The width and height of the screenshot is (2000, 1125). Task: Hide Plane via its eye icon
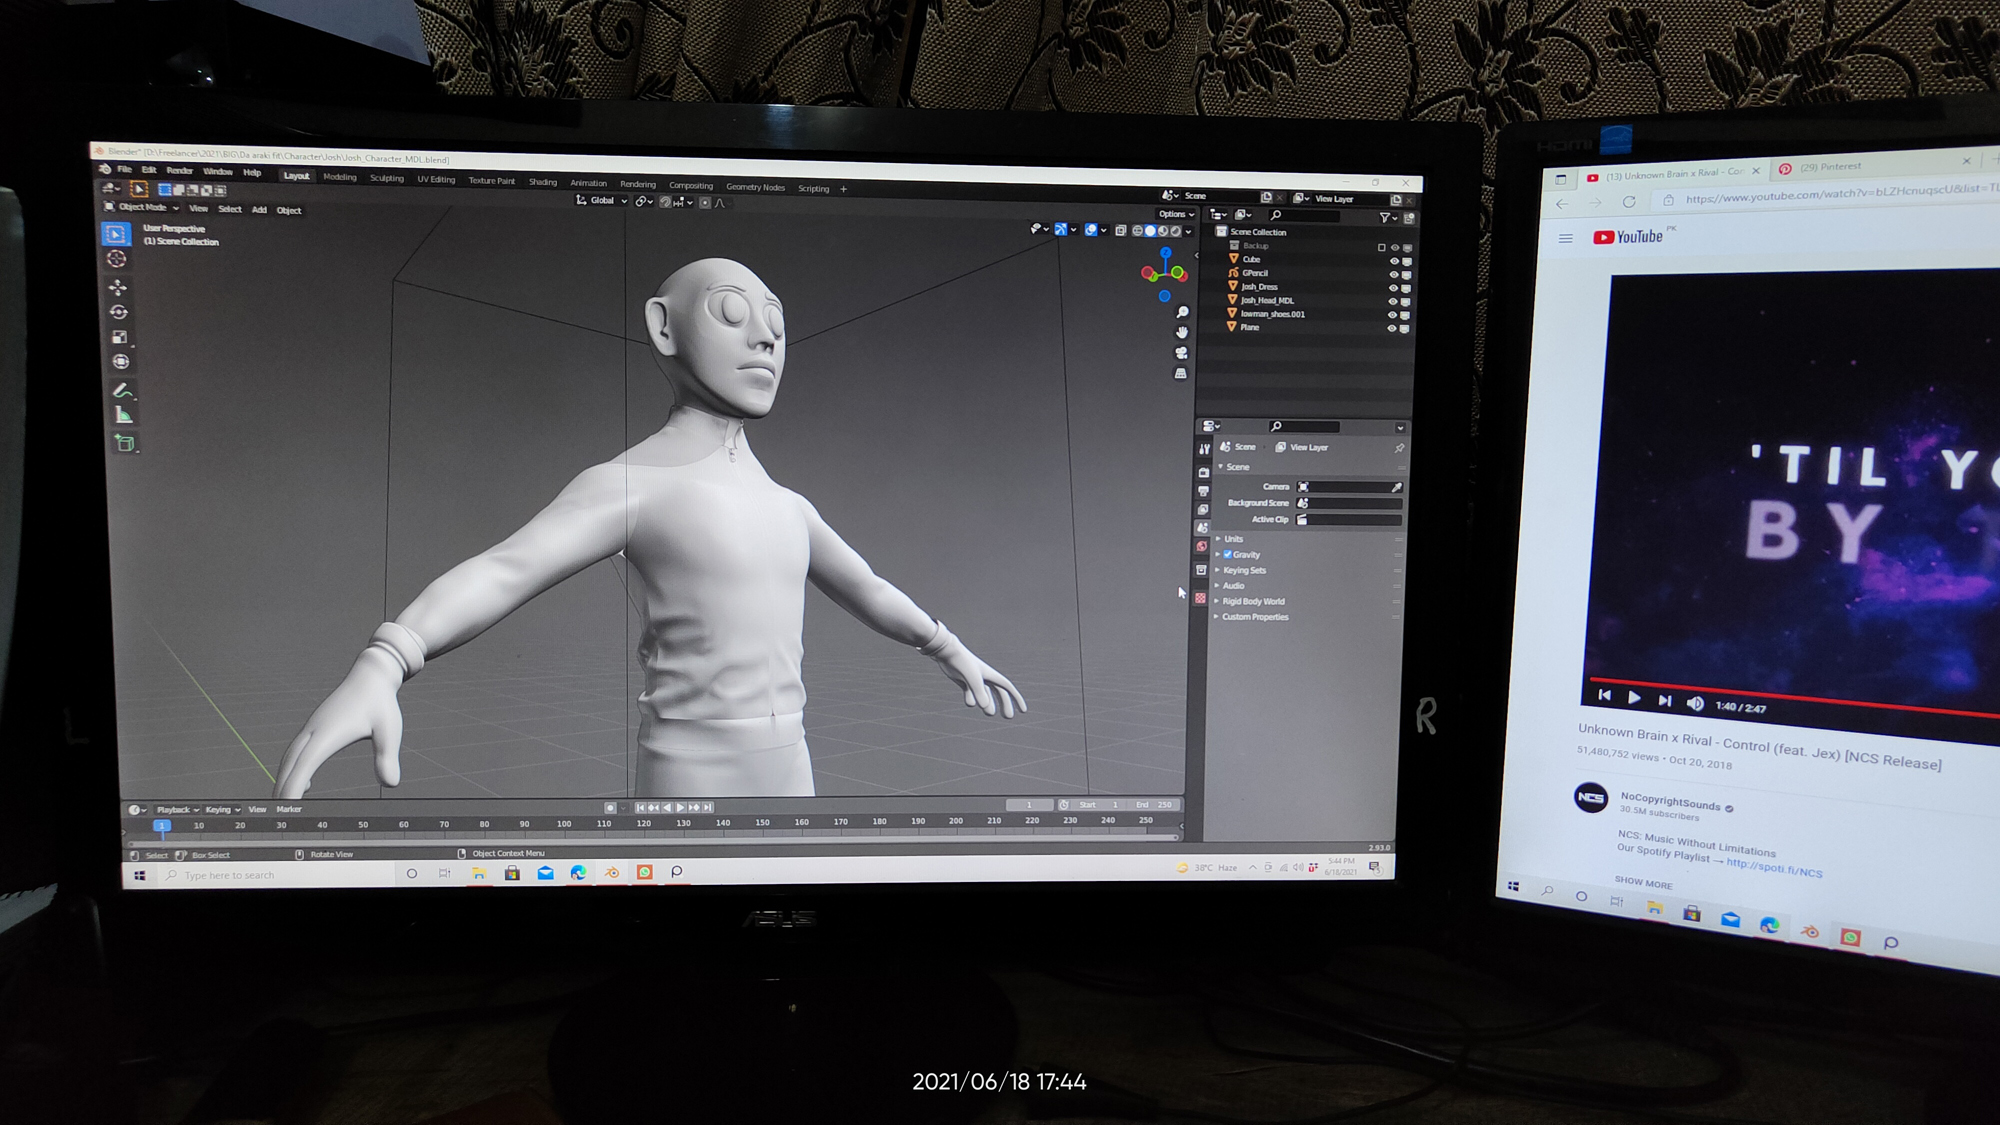pos(1391,329)
